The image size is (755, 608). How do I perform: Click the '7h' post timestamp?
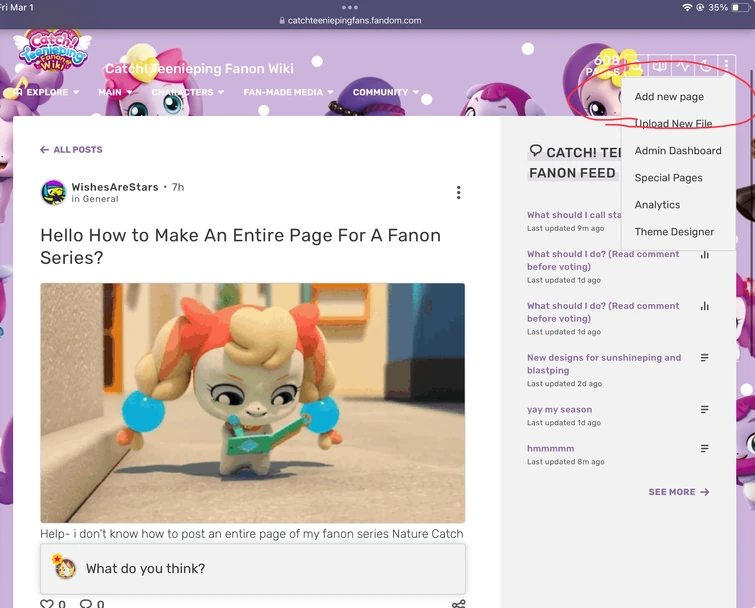coord(178,187)
